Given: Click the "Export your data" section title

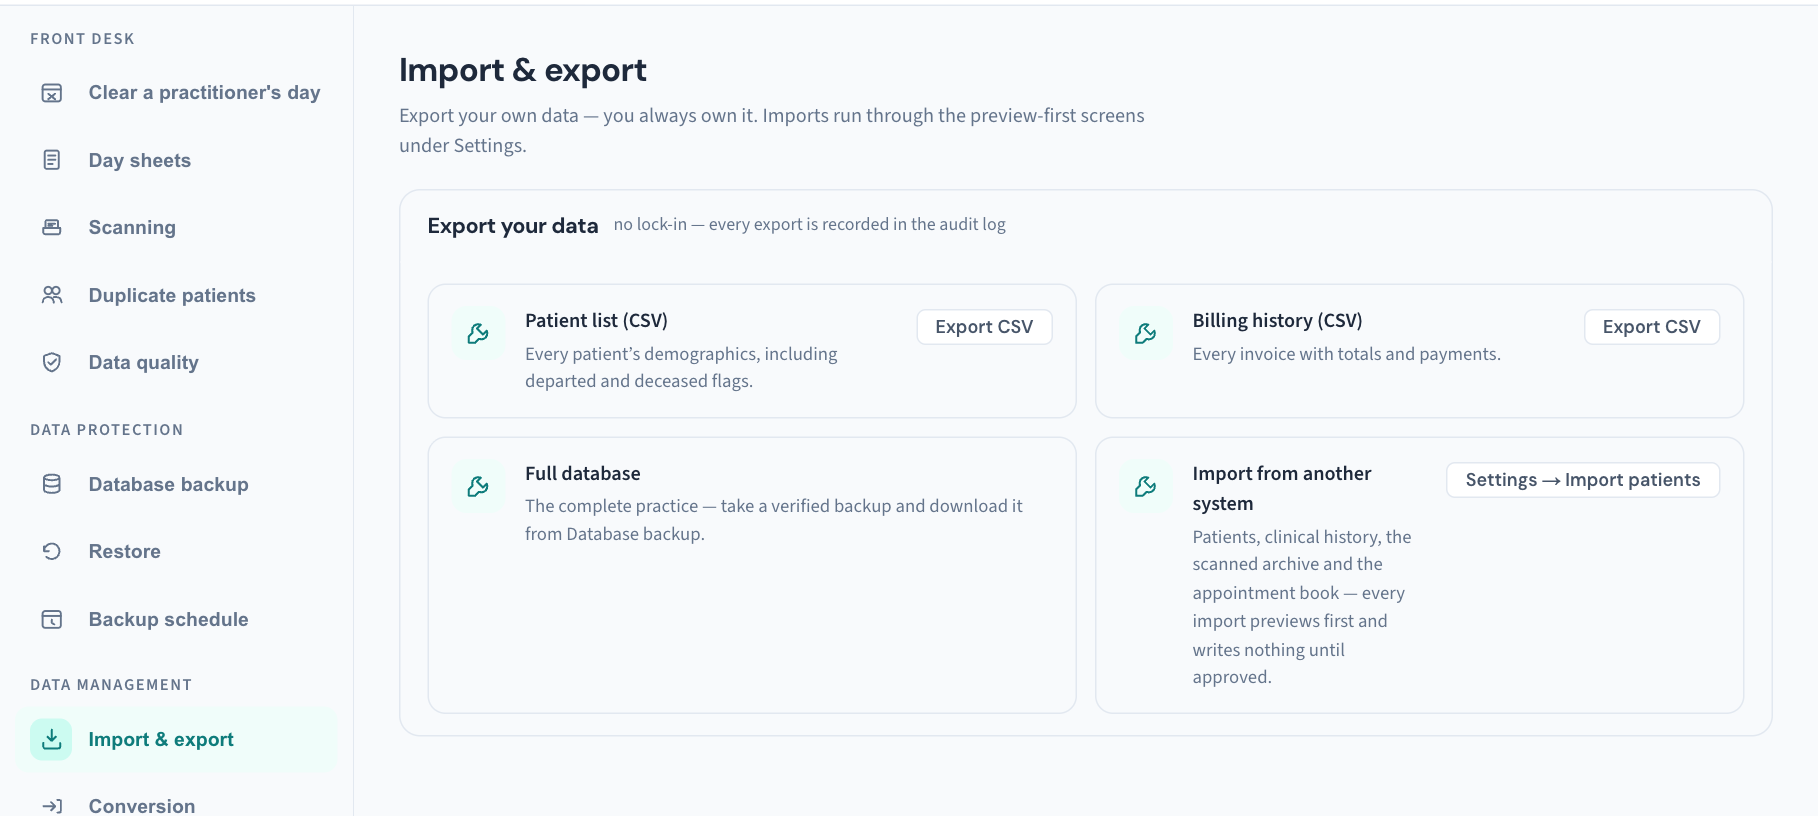Looking at the screenshot, I should (x=513, y=226).
